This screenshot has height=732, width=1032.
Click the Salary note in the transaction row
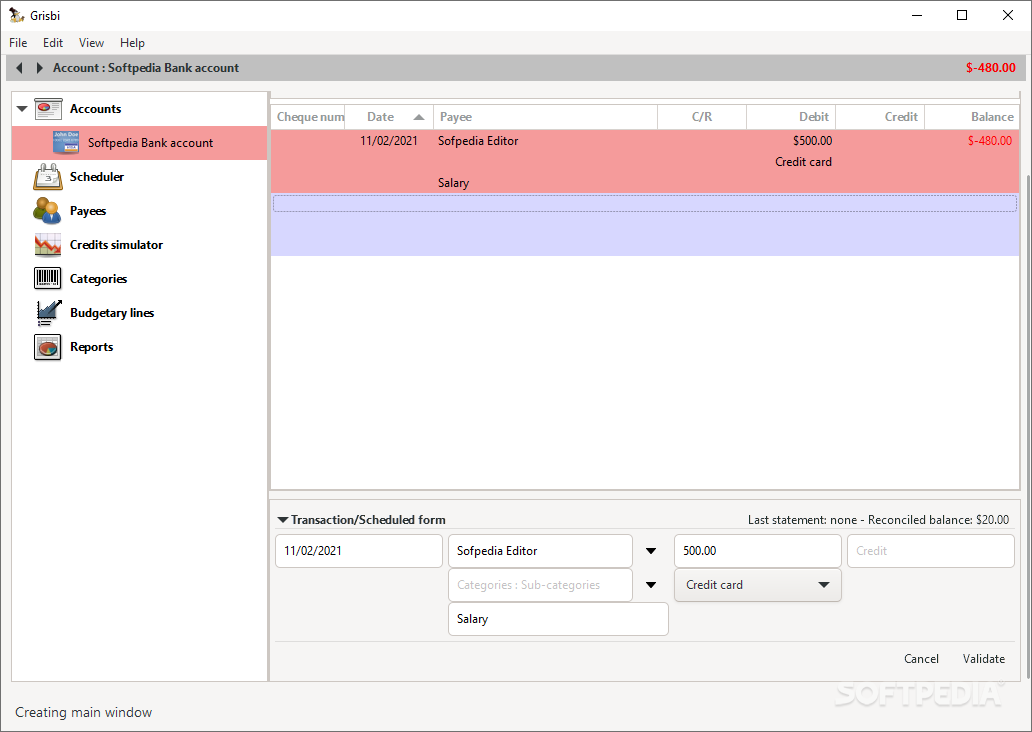click(453, 183)
